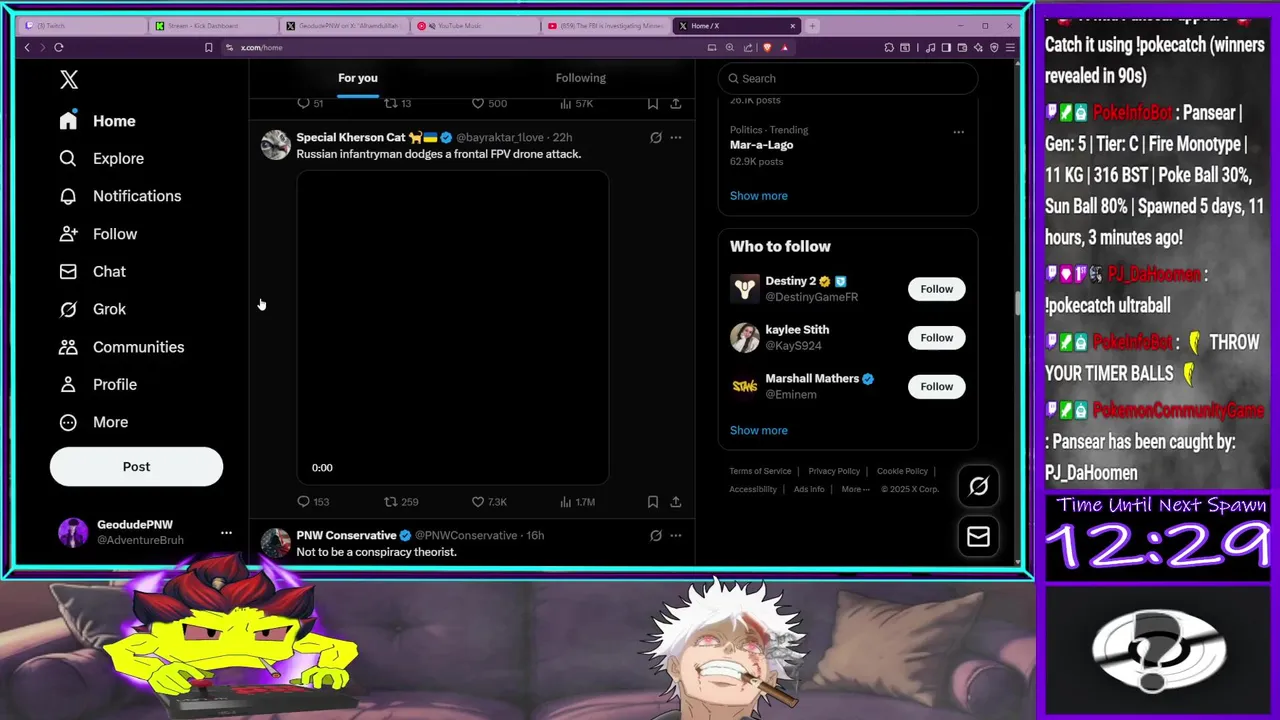Click the PNW Conservative avatar
Screen dimensions: 1280x720
[x=275, y=543]
